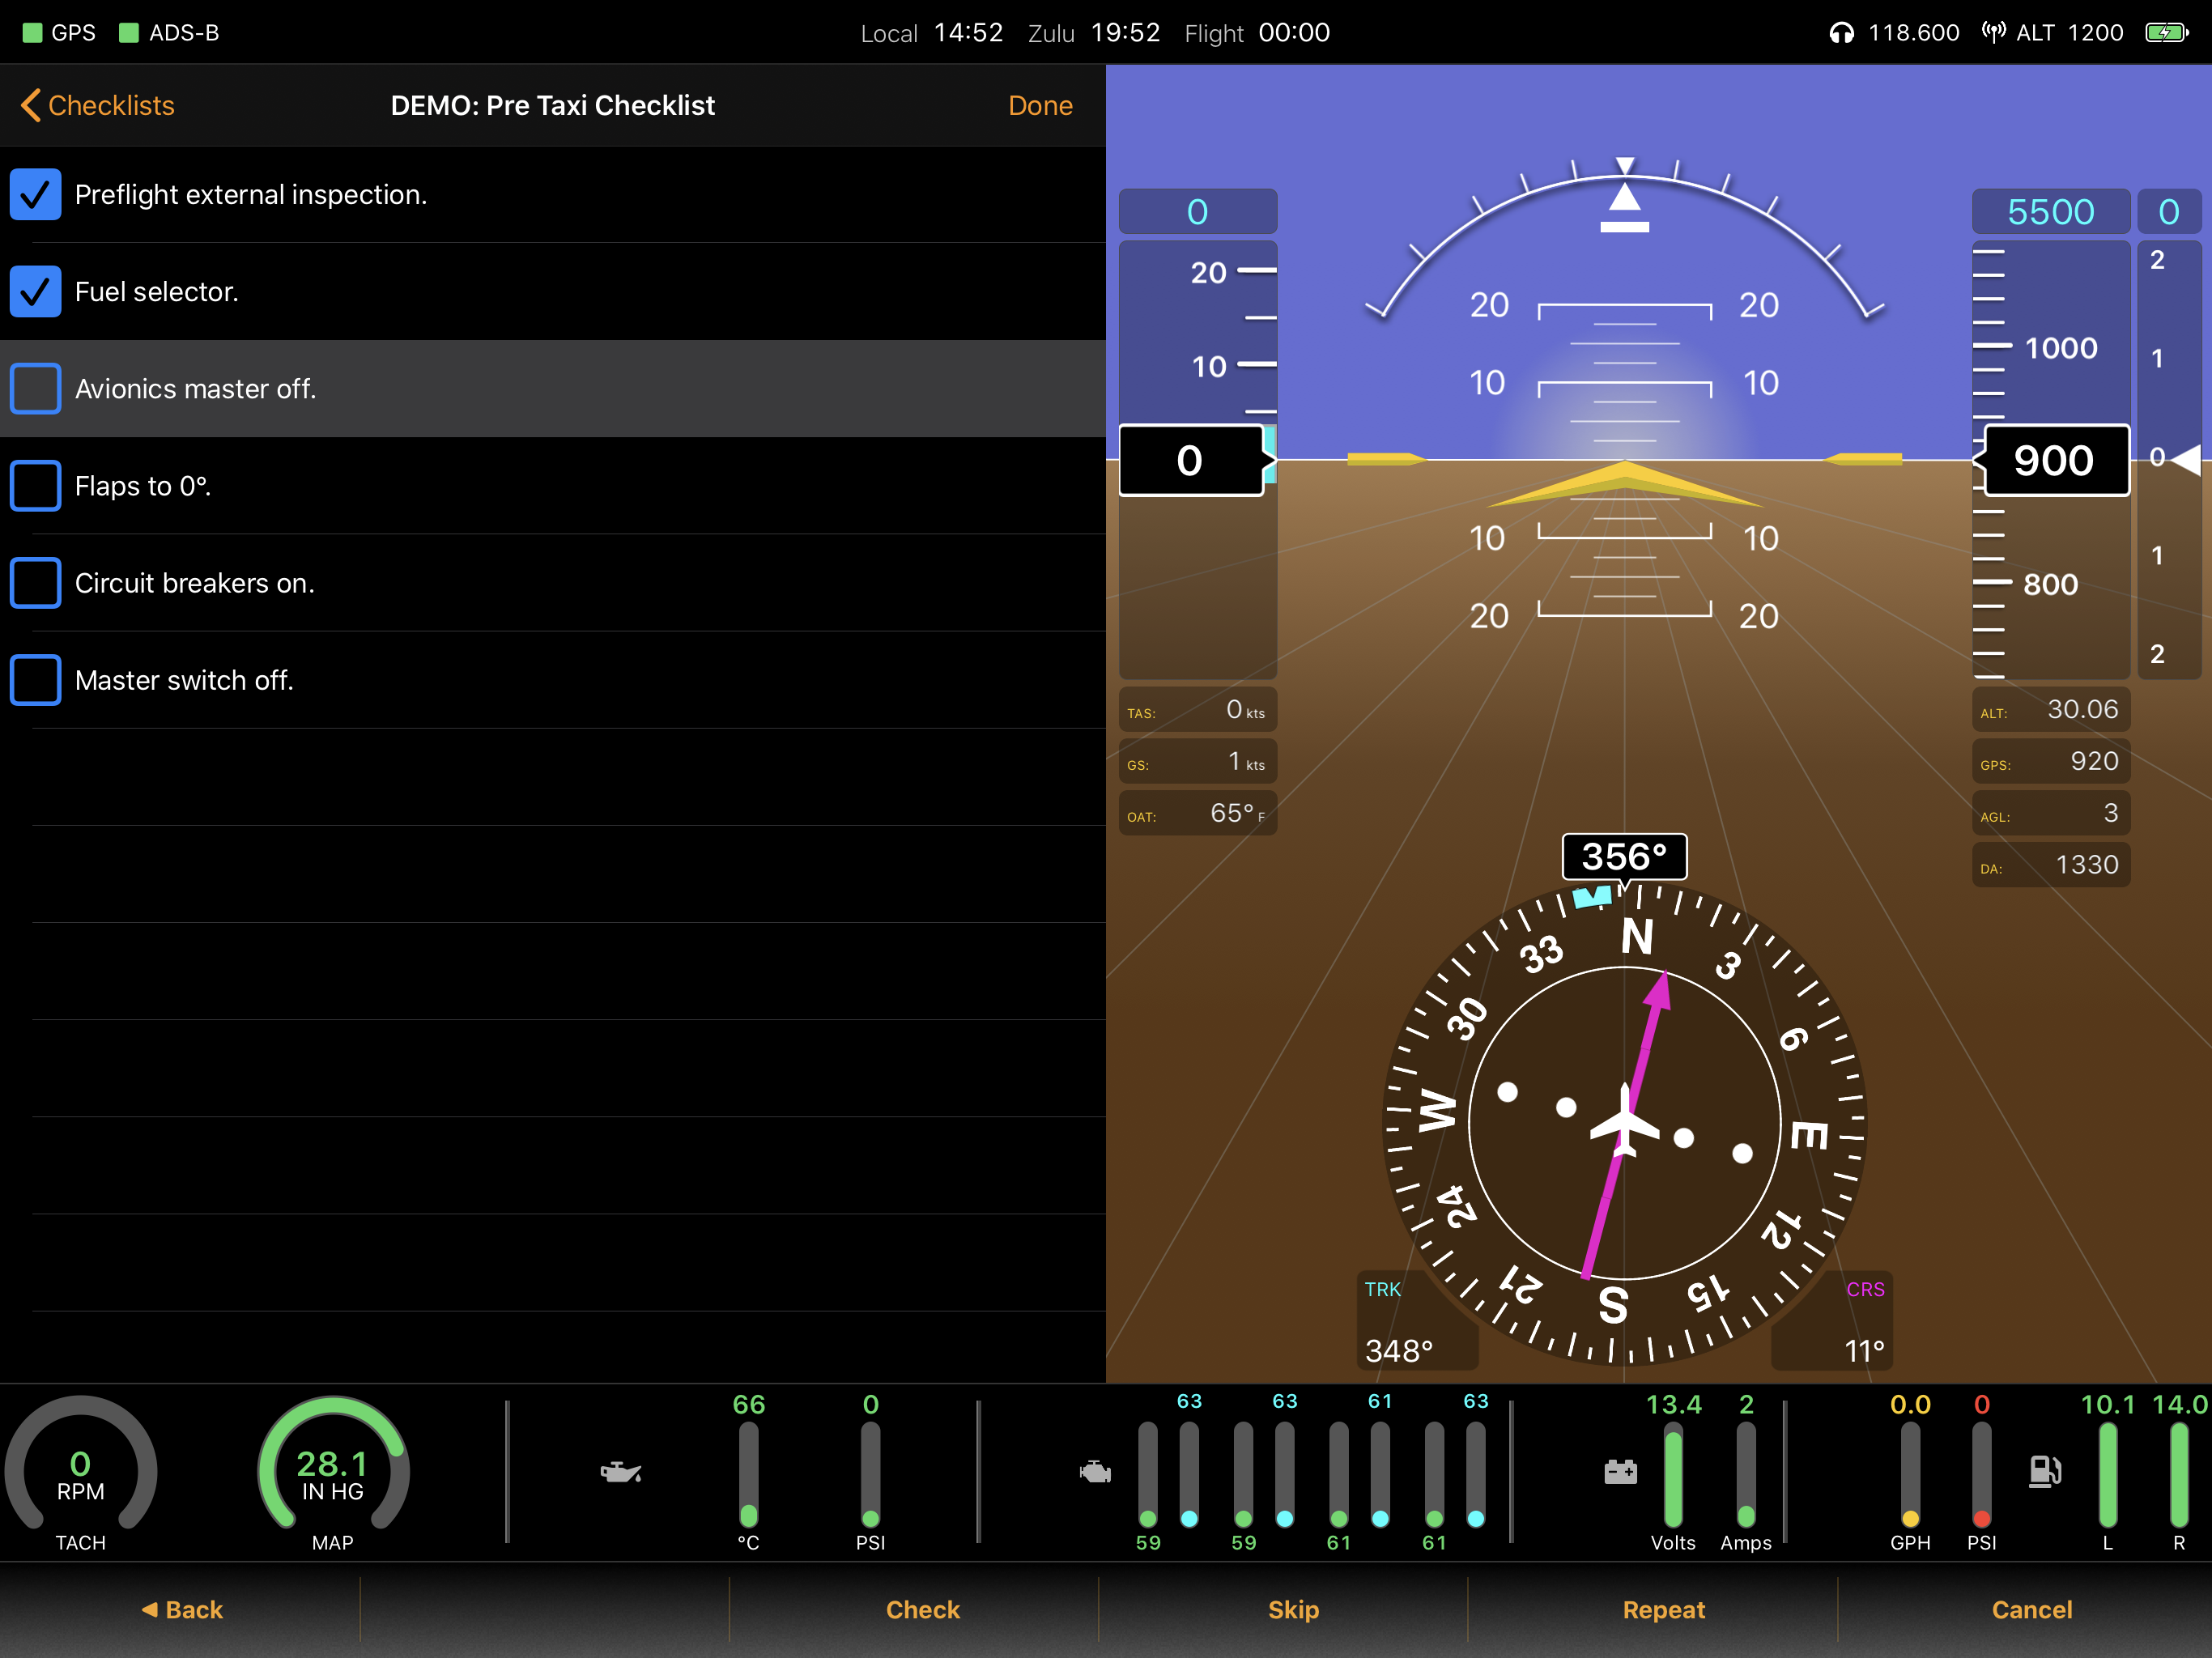Tap the transponder antenna icon
This screenshot has height=1658, width=2212.
pyautogui.click(x=1993, y=33)
